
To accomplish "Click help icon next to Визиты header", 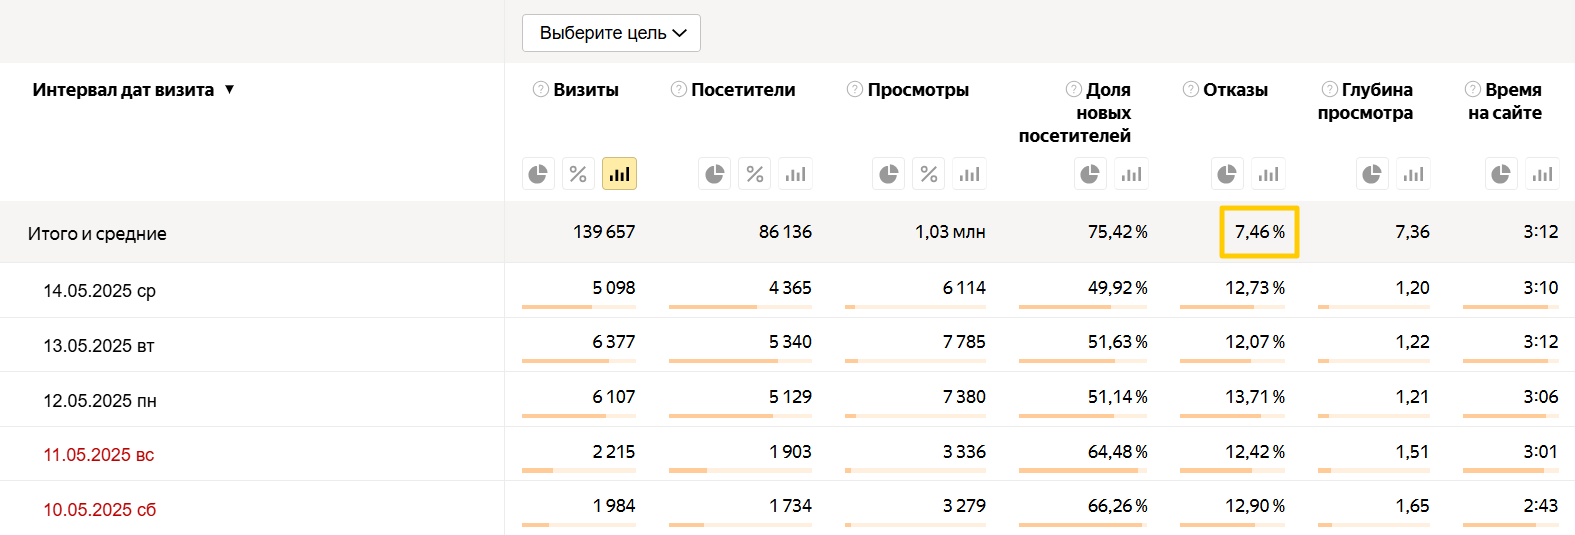I will pos(541,89).
